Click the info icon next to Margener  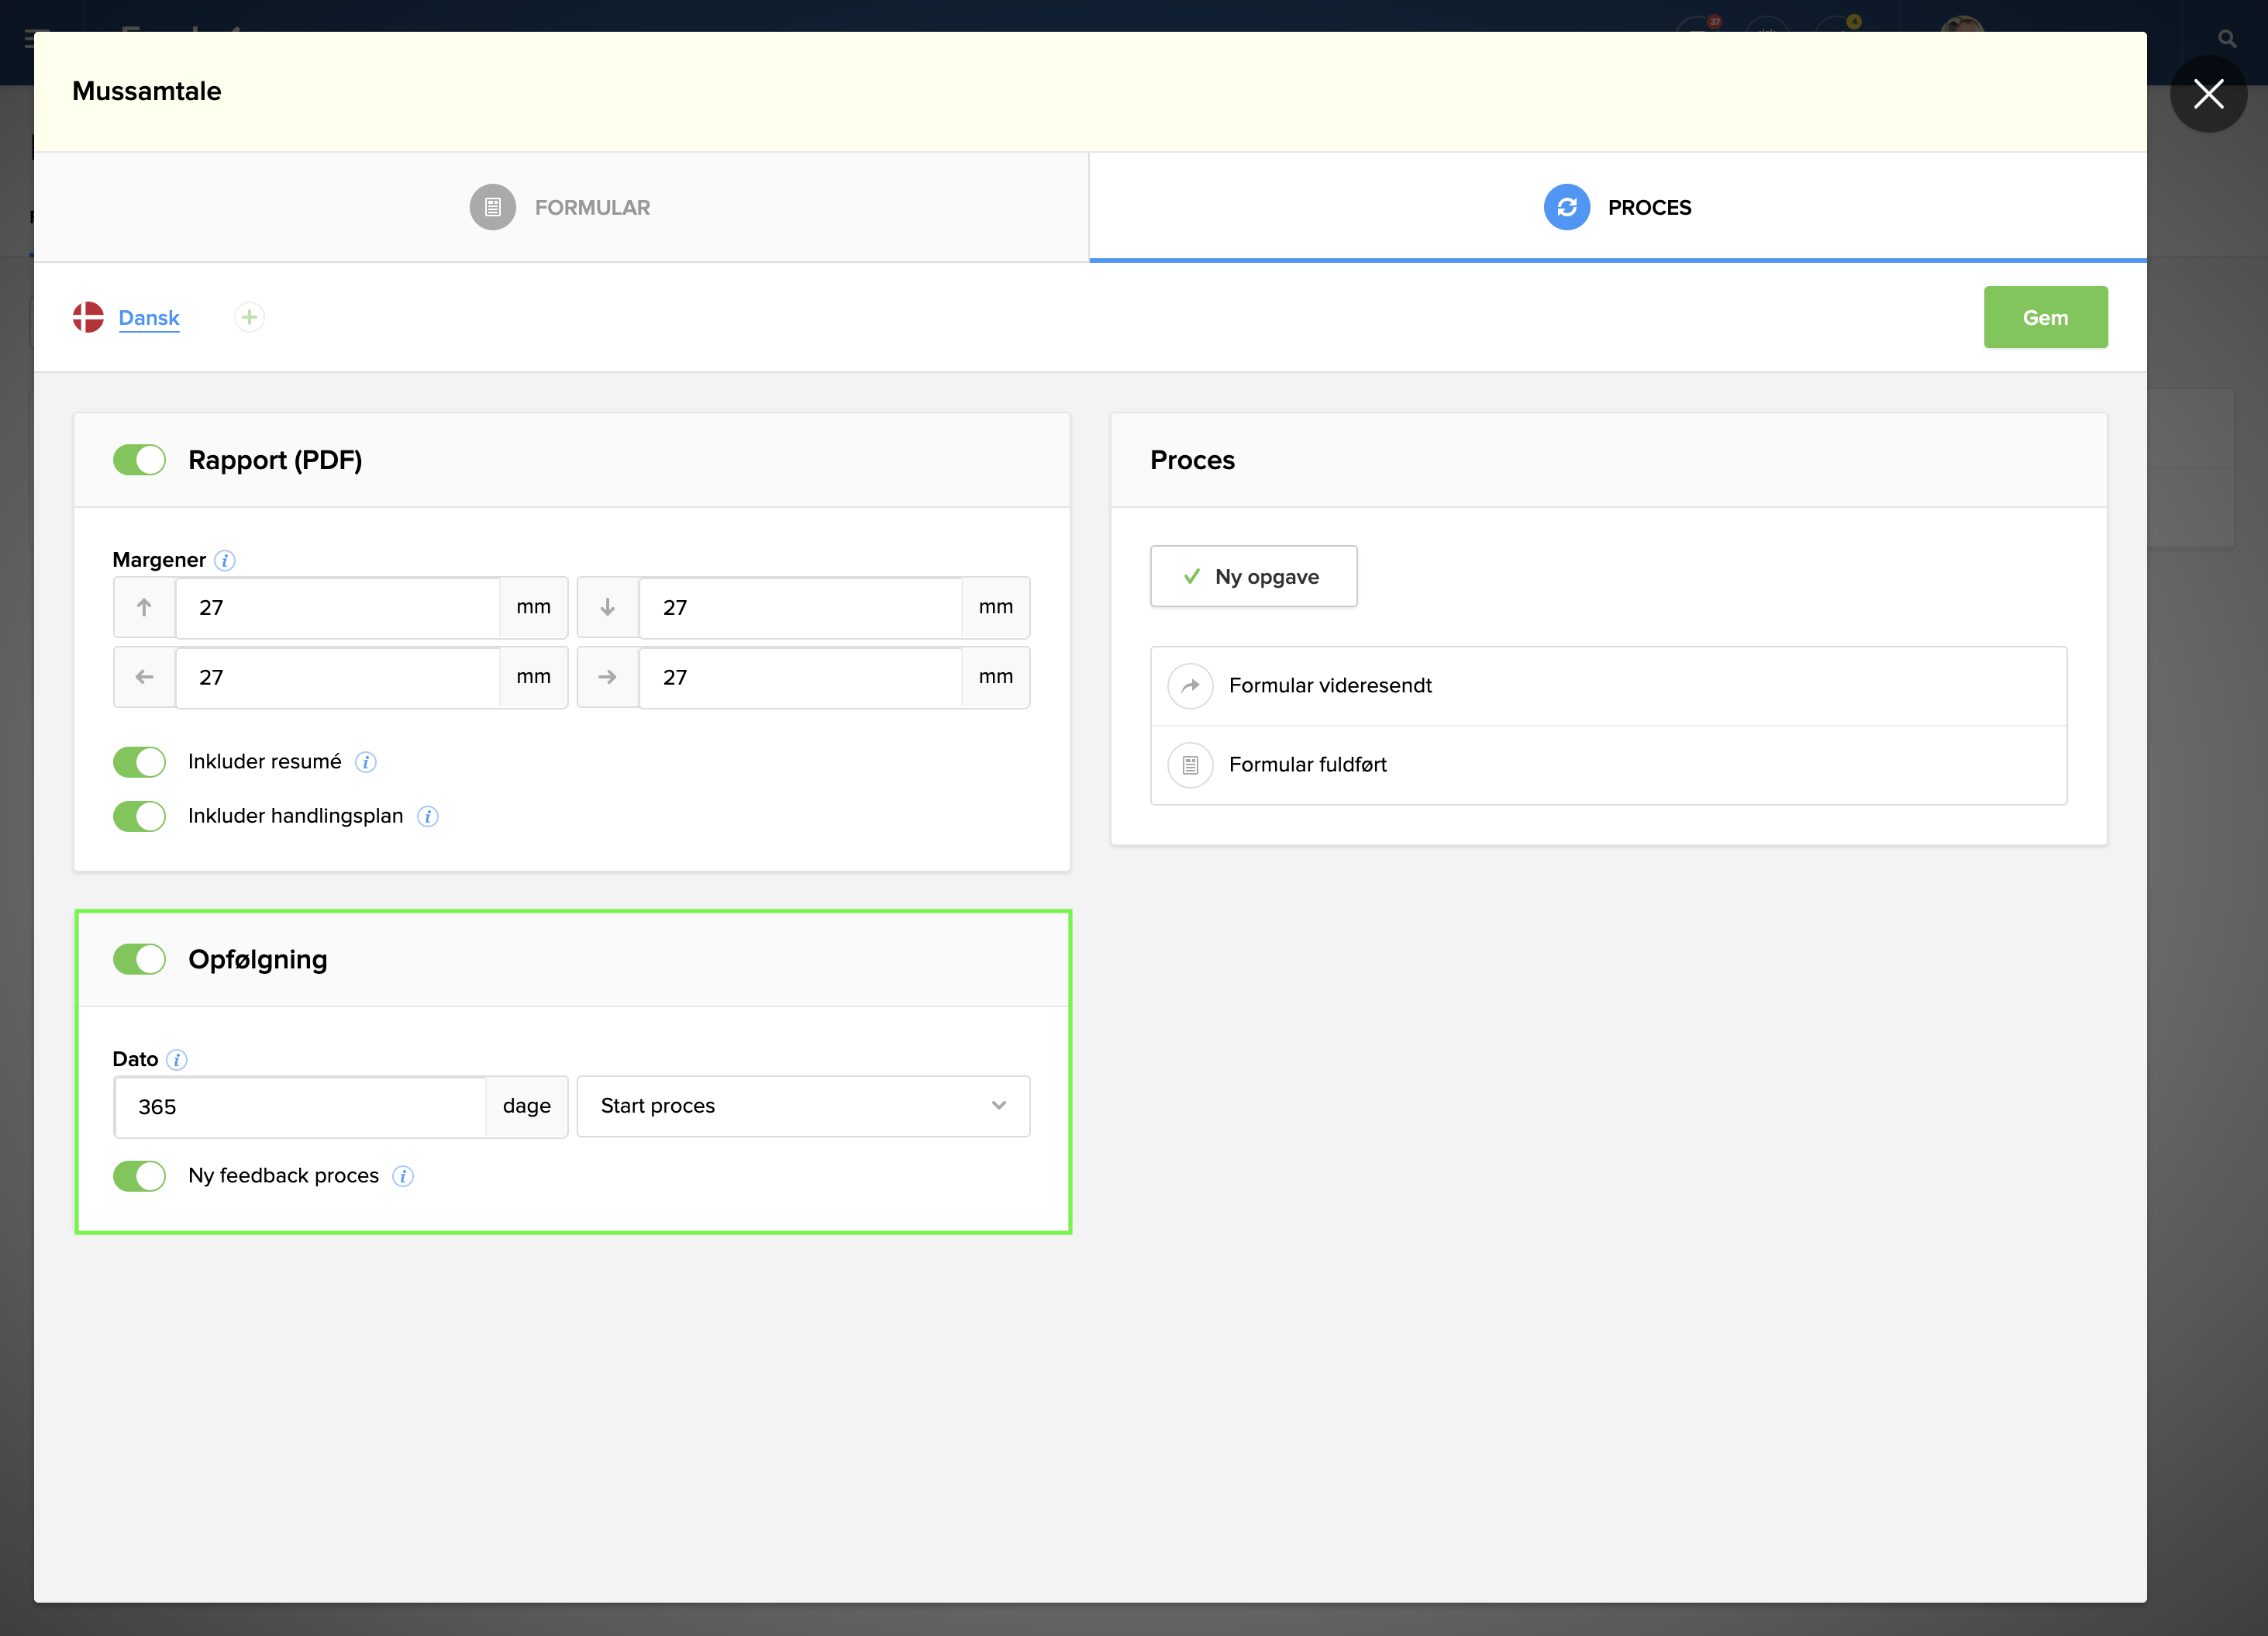click(x=225, y=560)
